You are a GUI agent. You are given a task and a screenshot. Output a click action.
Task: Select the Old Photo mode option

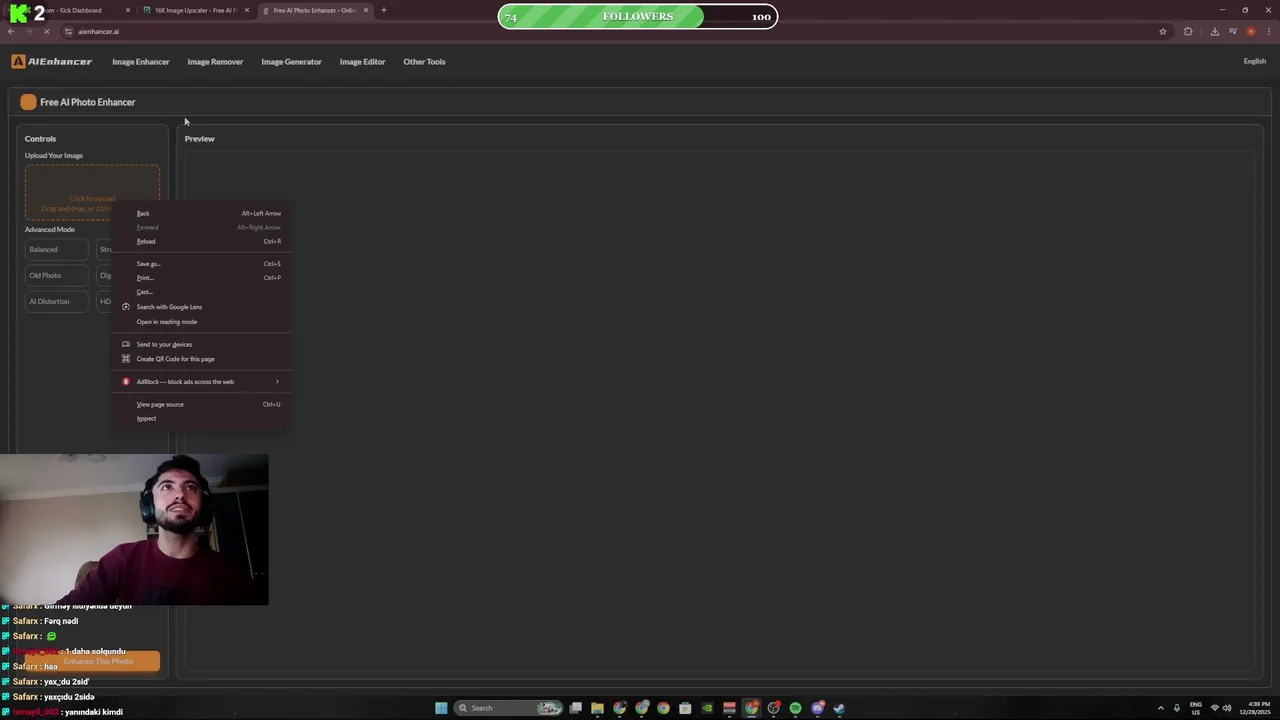point(57,275)
